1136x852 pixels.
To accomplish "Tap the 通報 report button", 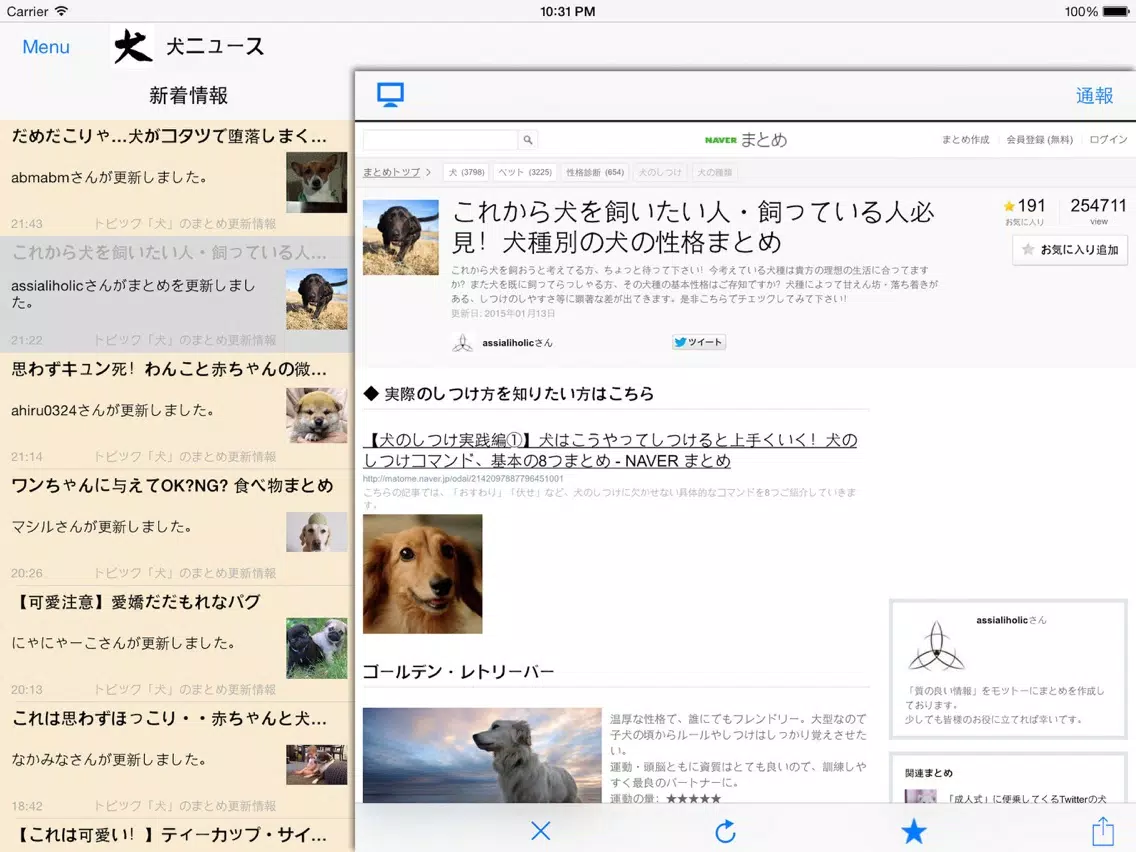I will click(1094, 96).
